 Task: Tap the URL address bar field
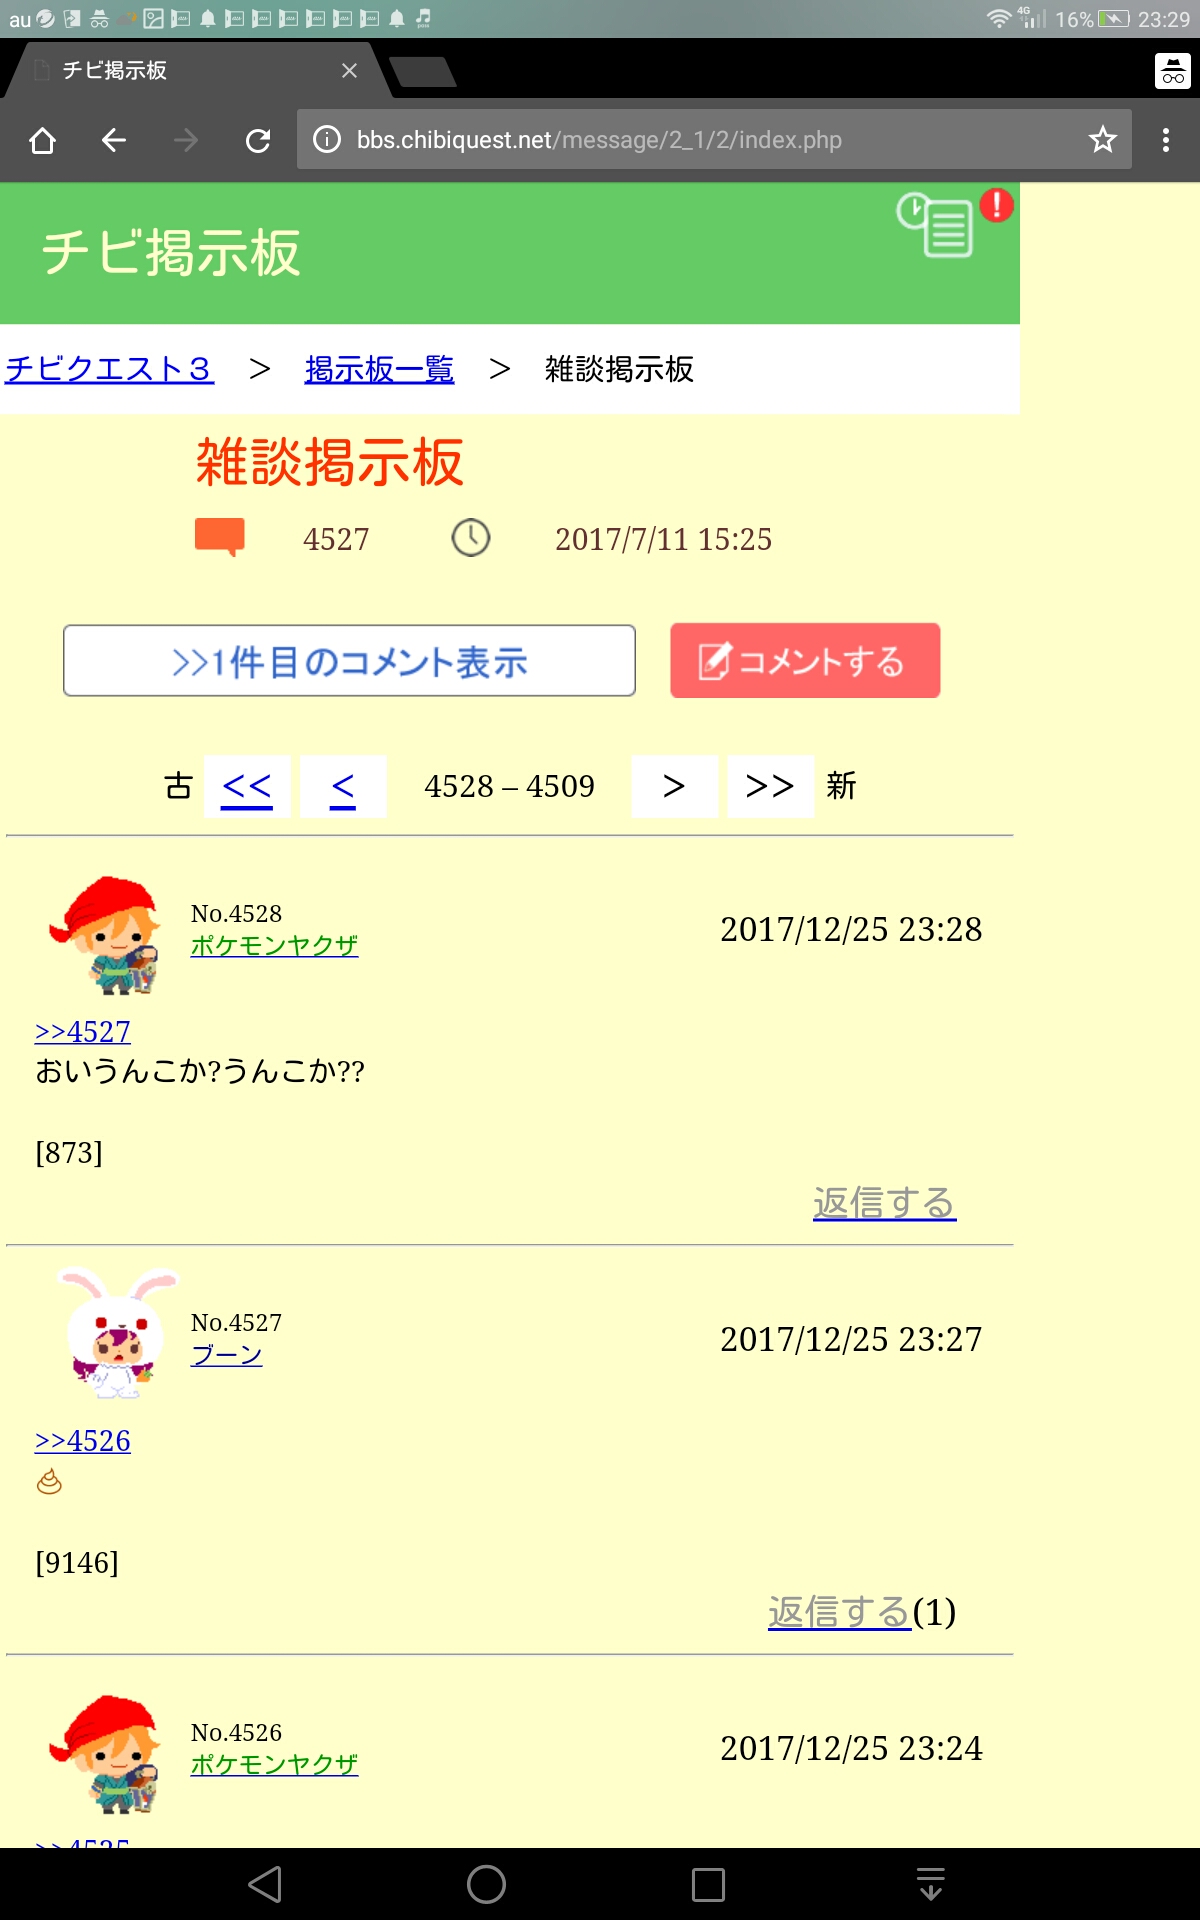click(714, 139)
